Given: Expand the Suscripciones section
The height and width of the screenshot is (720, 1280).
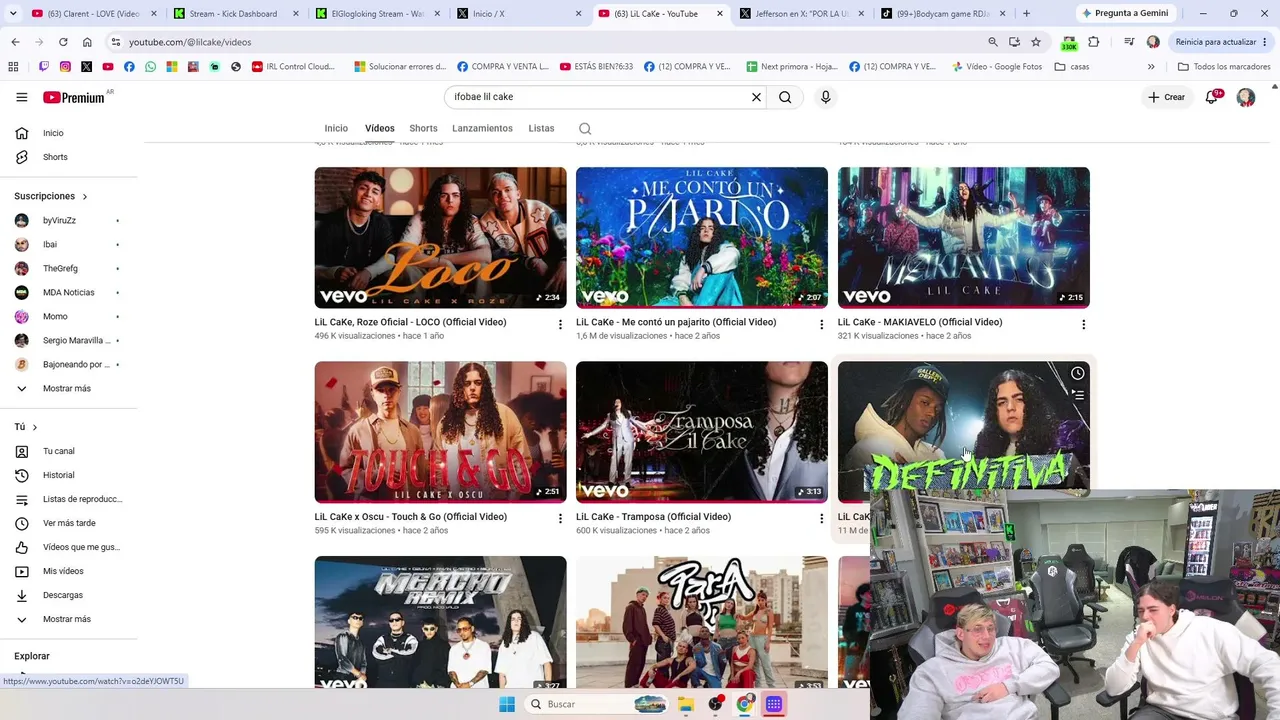Looking at the screenshot, I should 51,196.
